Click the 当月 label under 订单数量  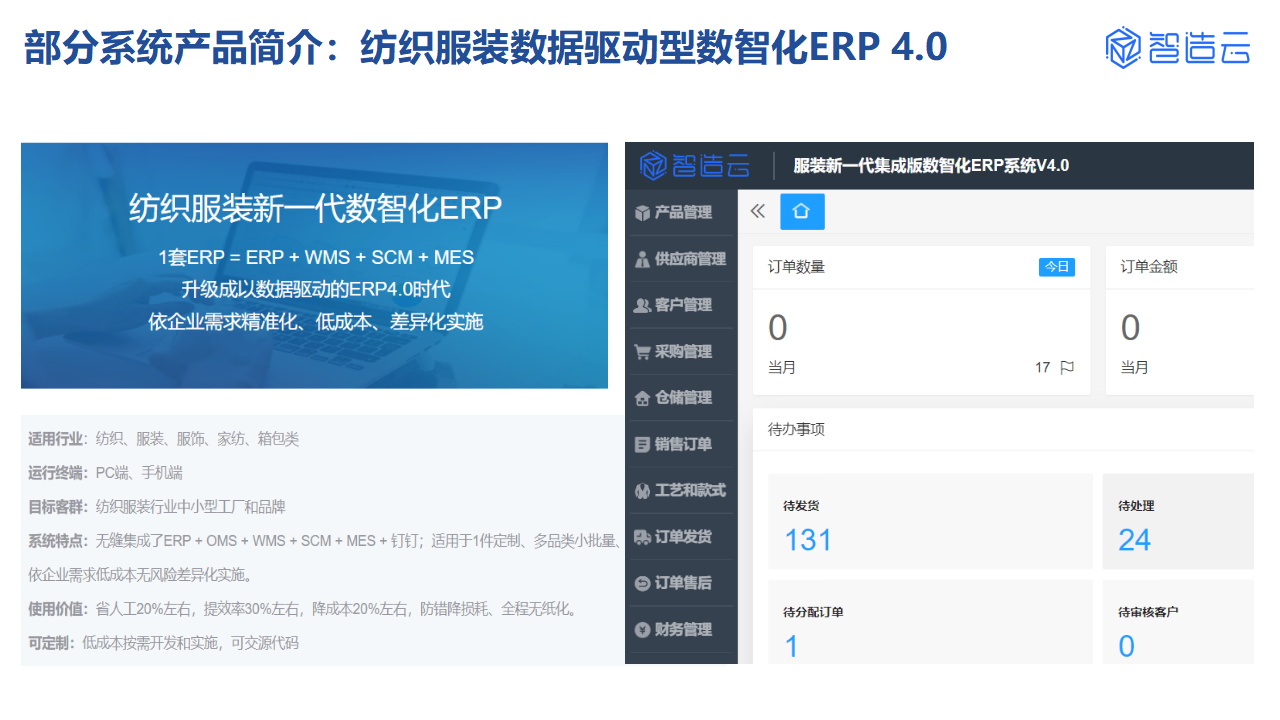click(x=782, y=368)
